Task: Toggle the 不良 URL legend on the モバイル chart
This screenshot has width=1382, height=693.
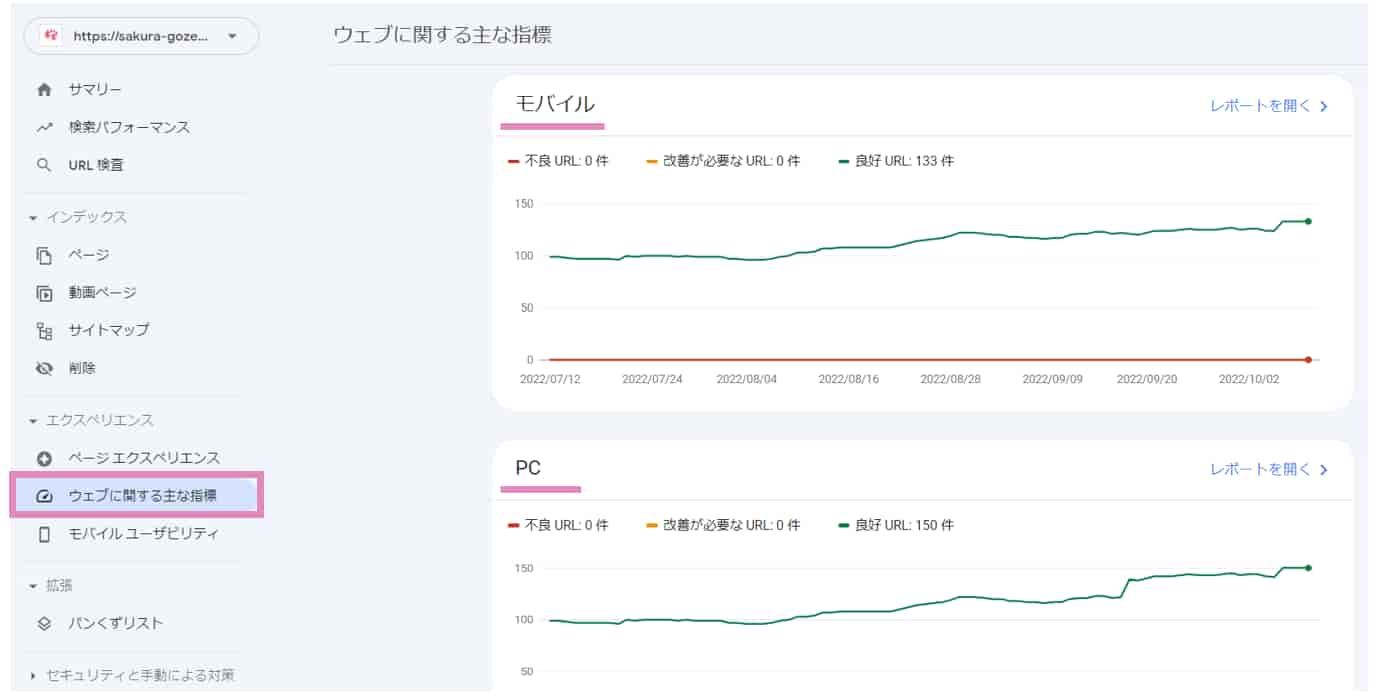Action: [x=560, y=159]
